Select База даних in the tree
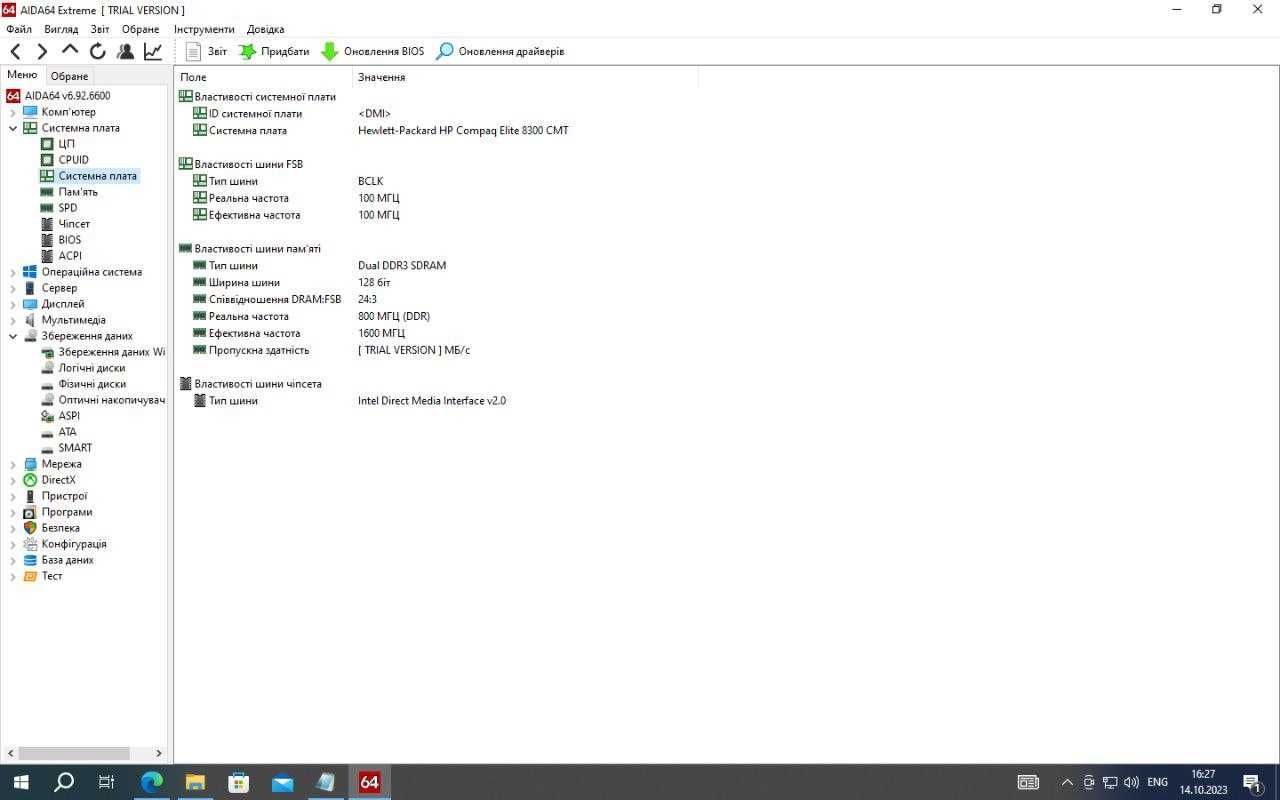The width and height of the screenshot is (1280, 800). 67,560
